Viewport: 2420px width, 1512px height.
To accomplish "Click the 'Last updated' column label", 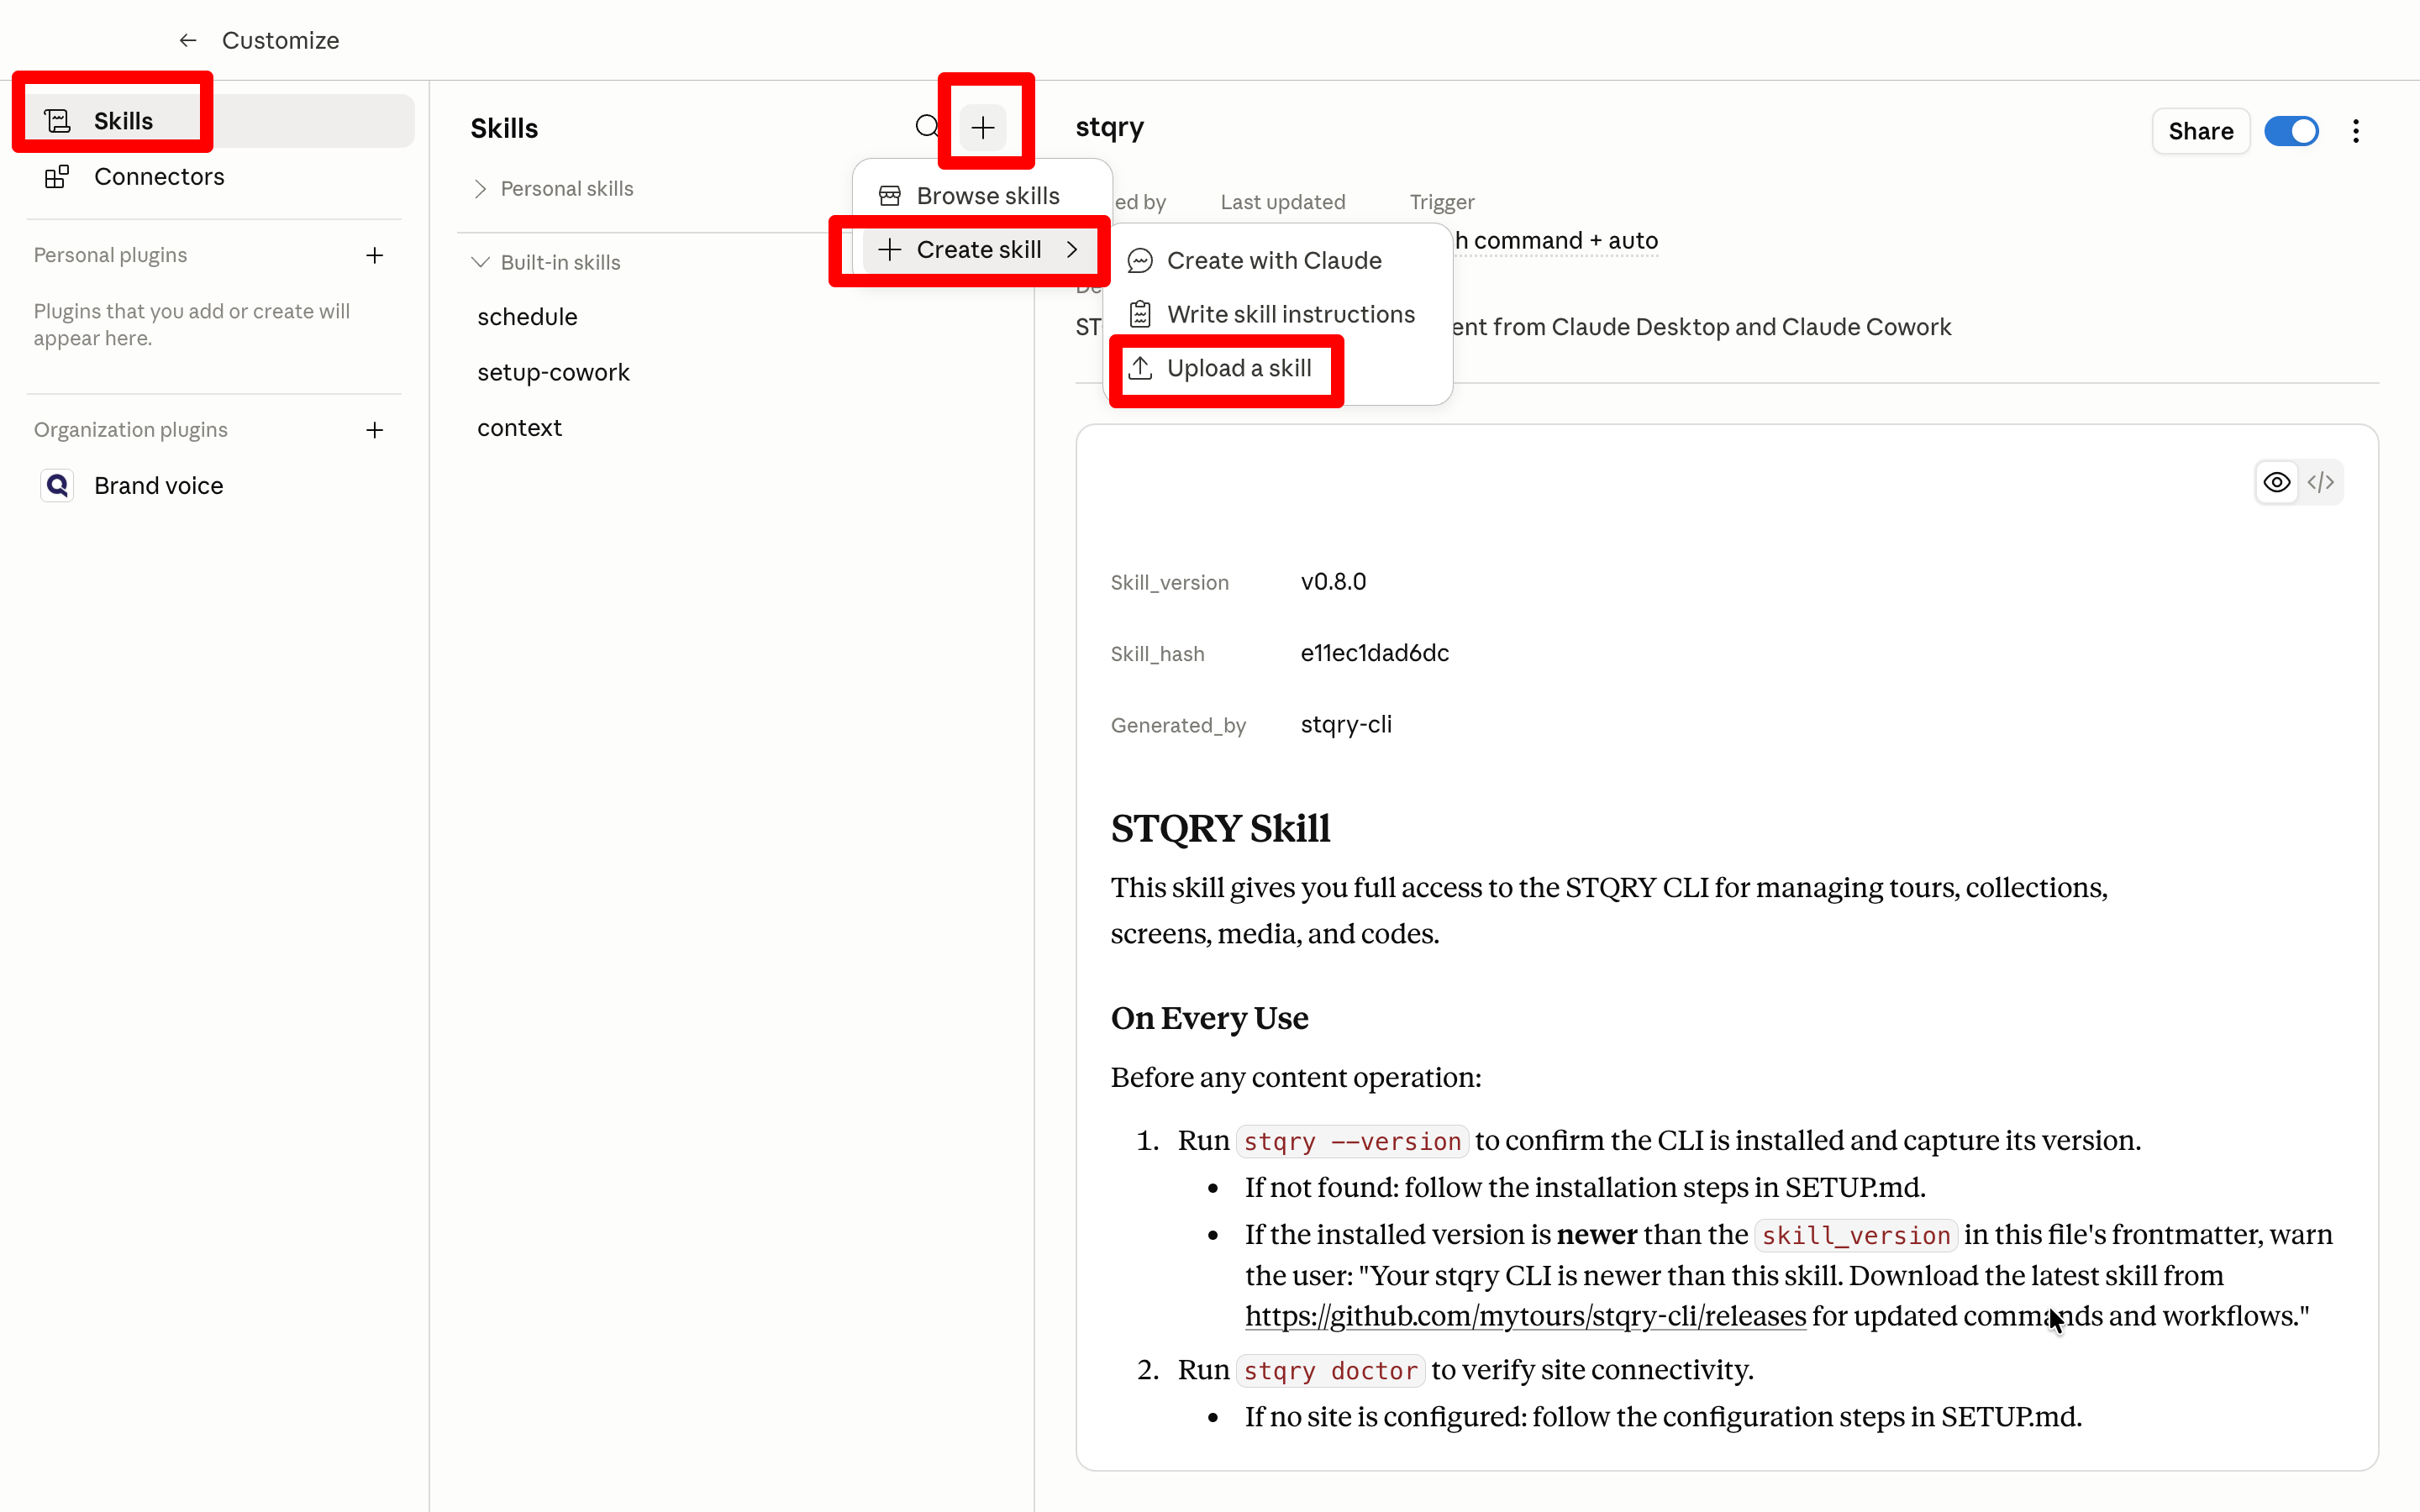I will [x=1282, y=202].
